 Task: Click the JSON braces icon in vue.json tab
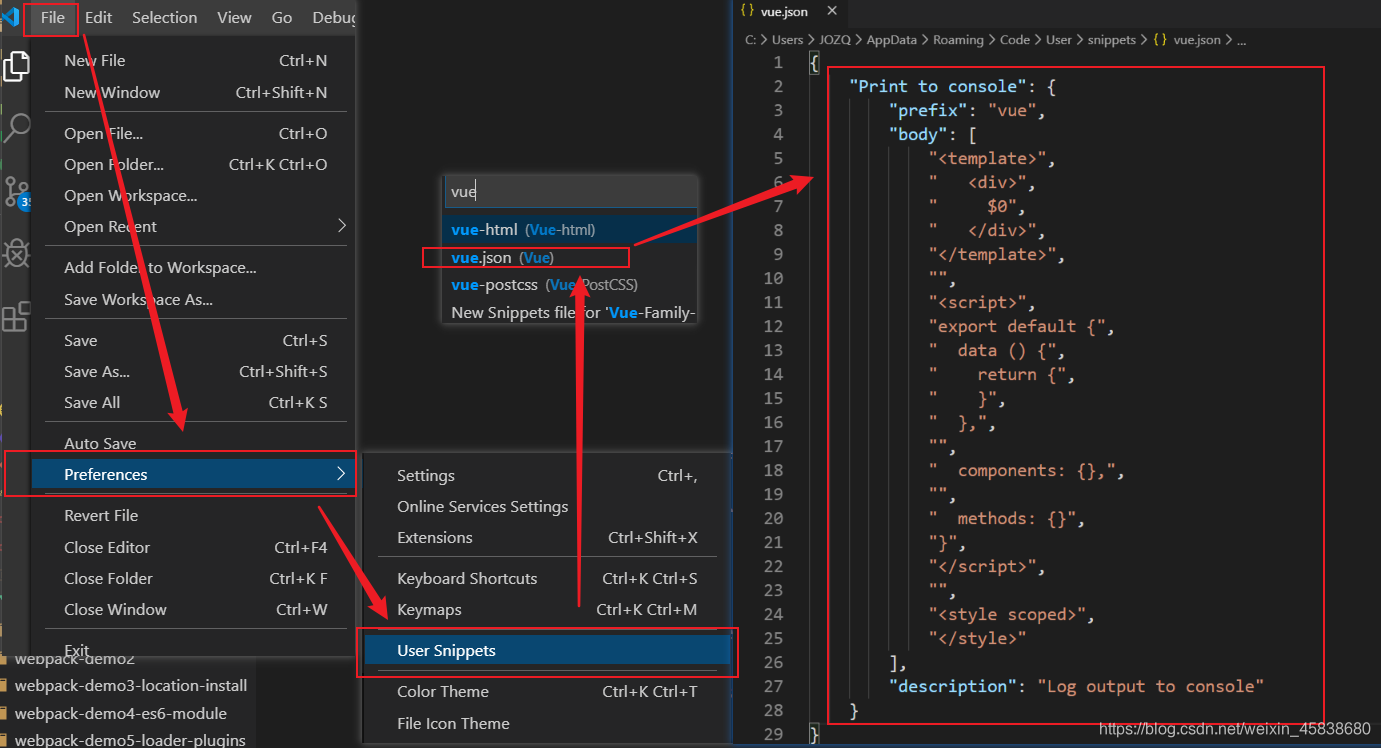[x=746, y=12]
